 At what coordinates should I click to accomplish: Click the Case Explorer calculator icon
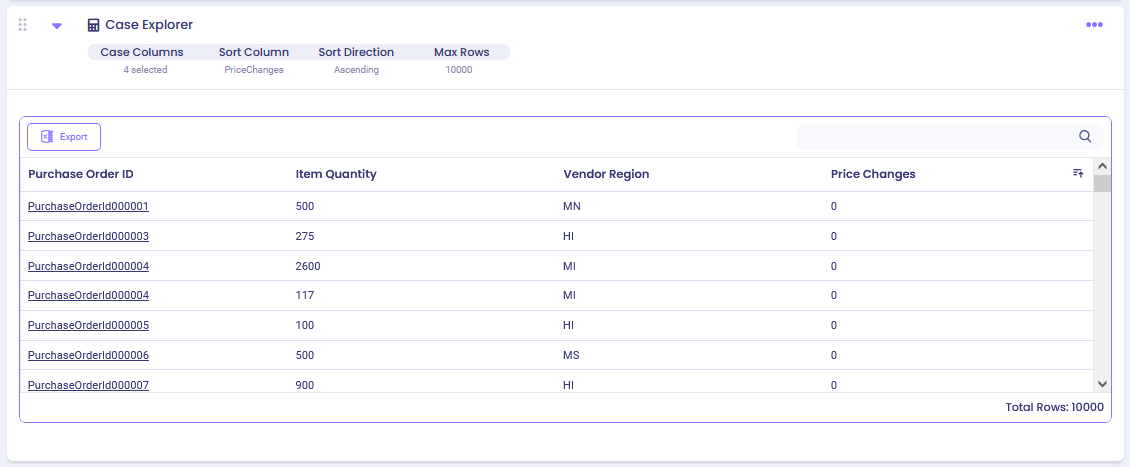coord(93,25)
